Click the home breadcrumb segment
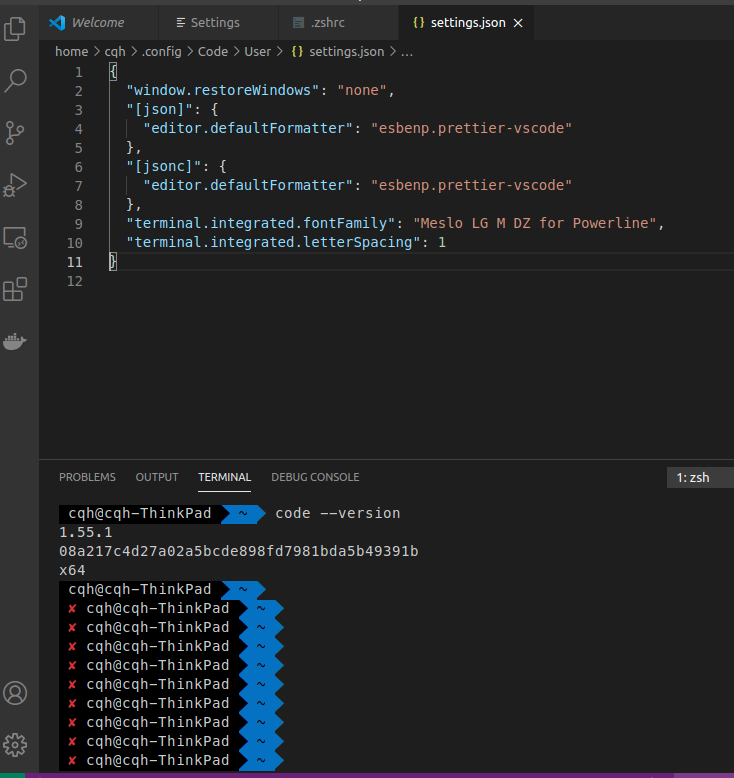 [71, 52]
